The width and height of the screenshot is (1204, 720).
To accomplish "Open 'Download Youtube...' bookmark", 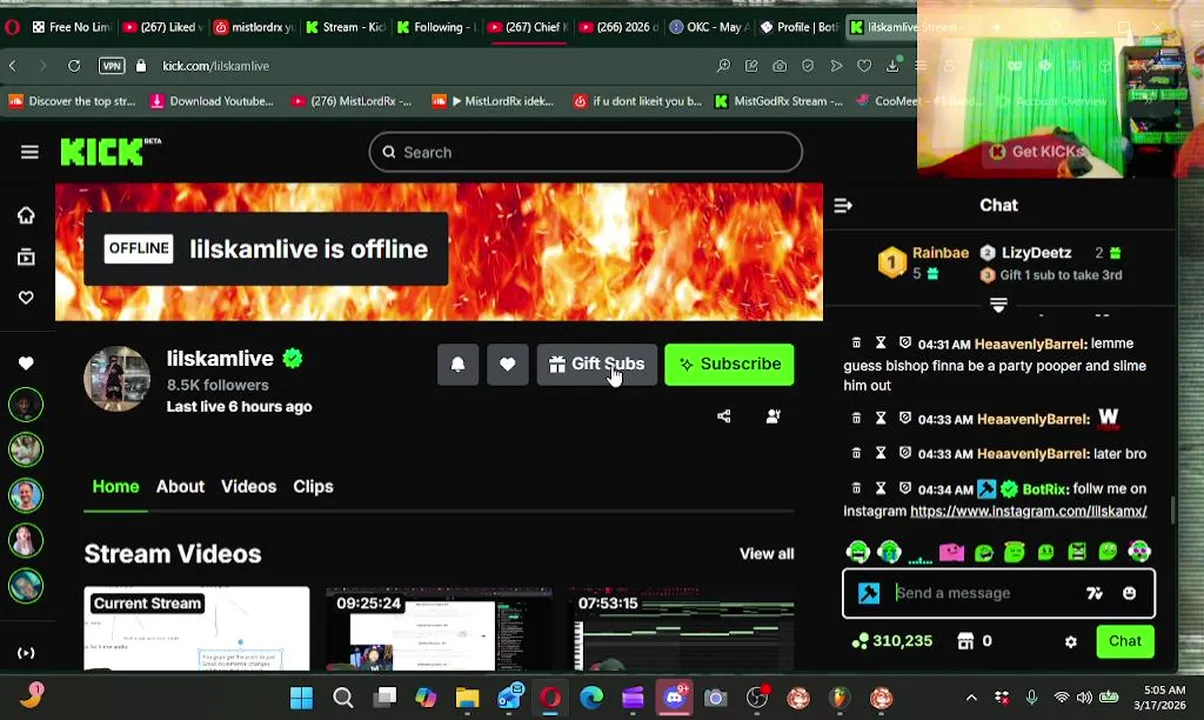I will [211, 101].
